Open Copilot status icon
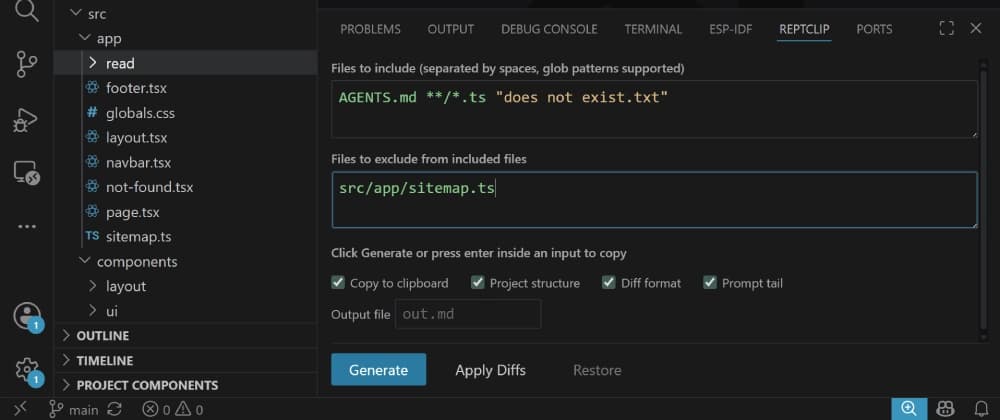The width and height of the screenshot is (1000, 420). [x=945, y=409]
